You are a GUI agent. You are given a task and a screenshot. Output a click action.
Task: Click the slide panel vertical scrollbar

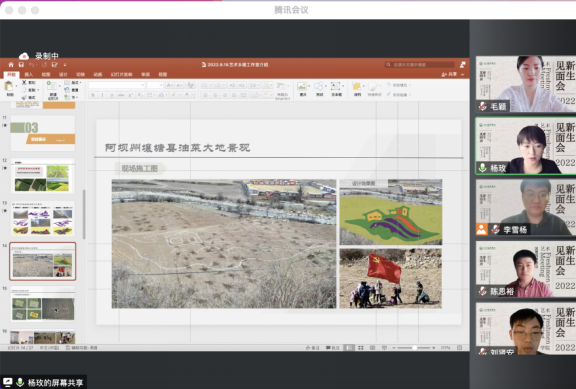coord(84,215)
